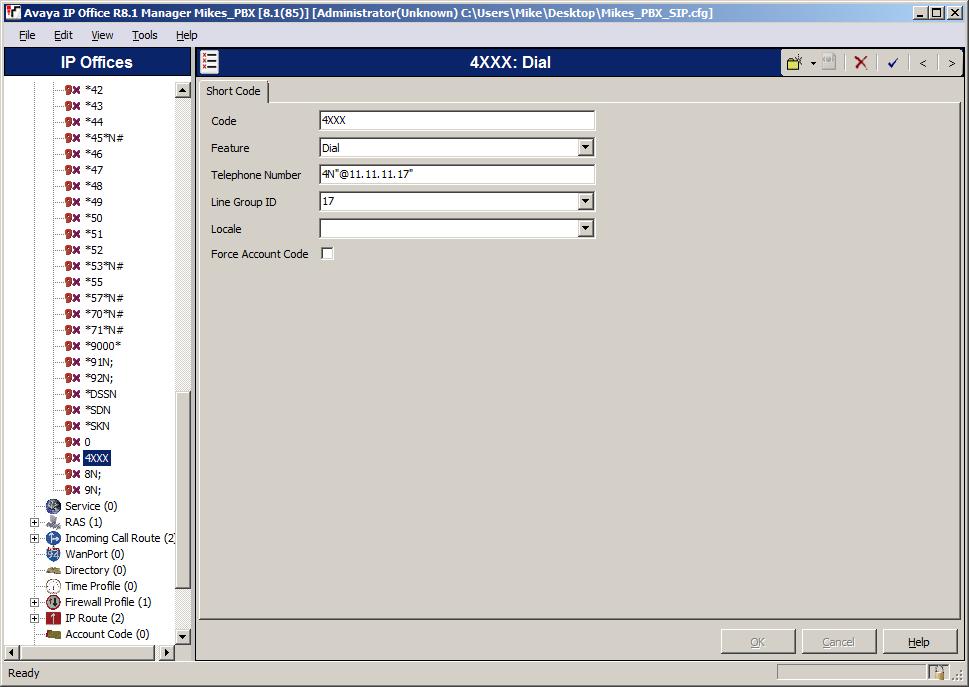The image size is (969, 687).
Task: Click the tree scroll up arrow
Action: pyautogui.click(x=182, y=90)
